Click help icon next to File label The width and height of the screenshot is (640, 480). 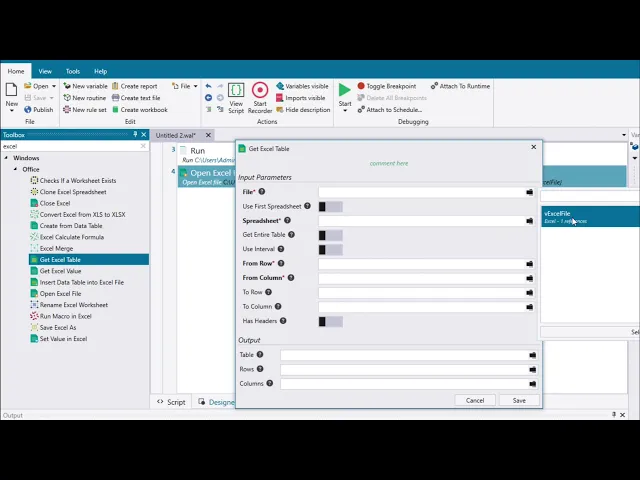(262, 191)
